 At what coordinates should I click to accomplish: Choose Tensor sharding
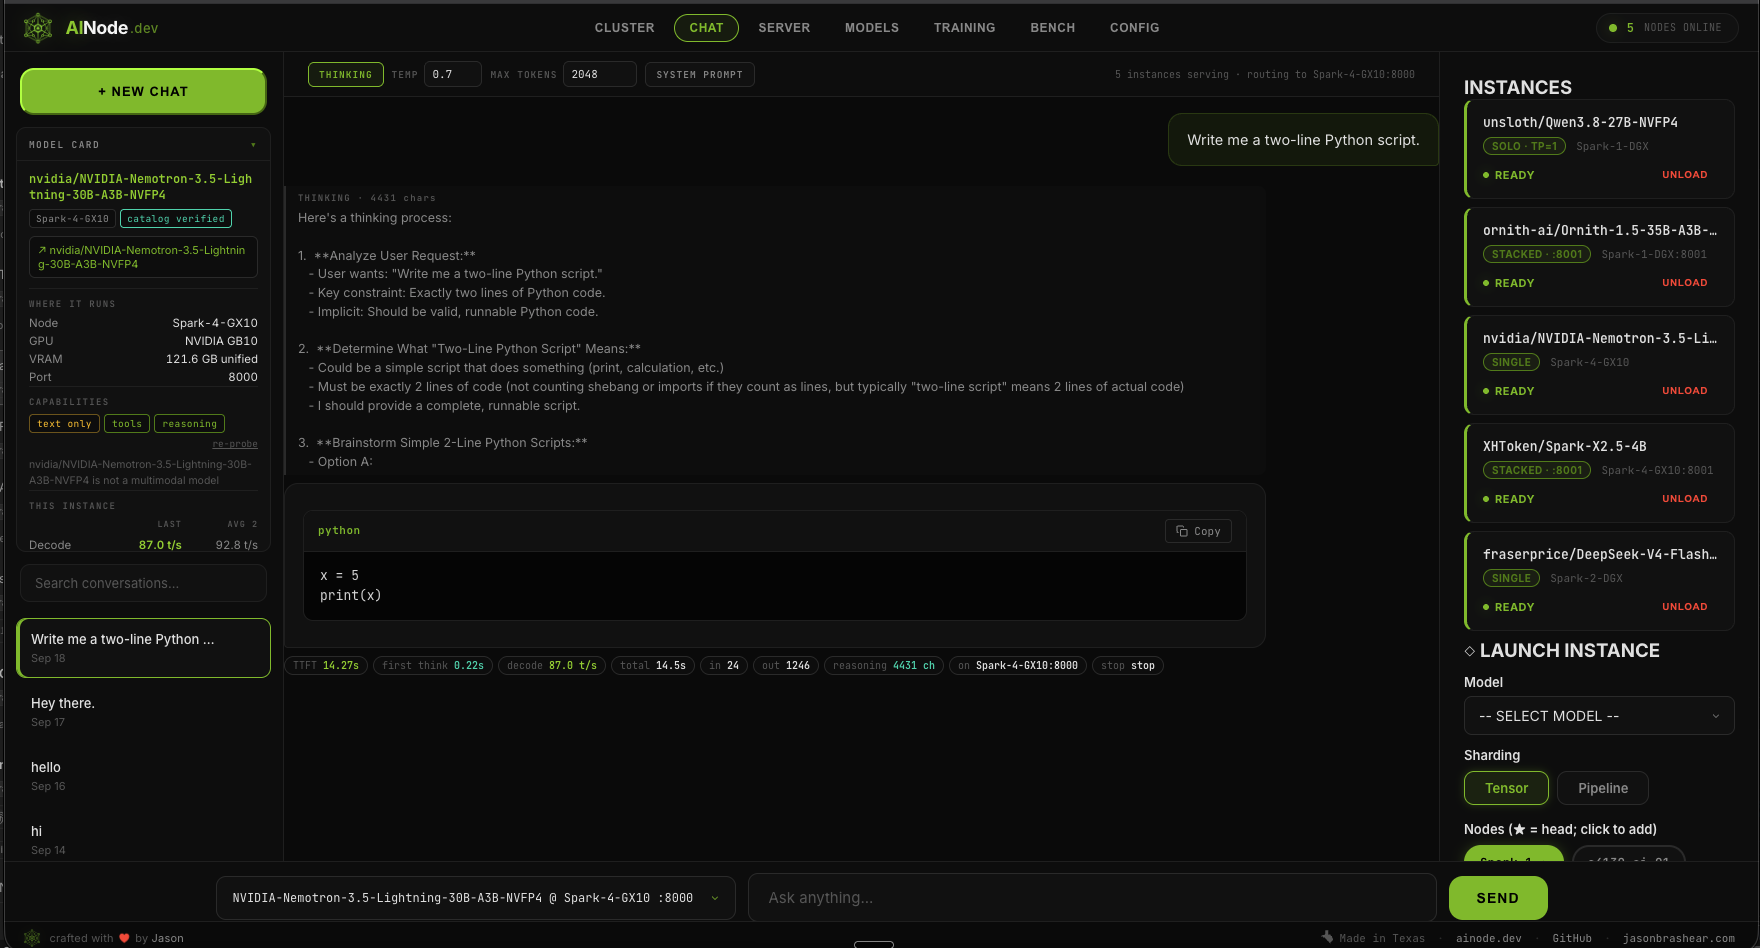tap(1506, 788)
